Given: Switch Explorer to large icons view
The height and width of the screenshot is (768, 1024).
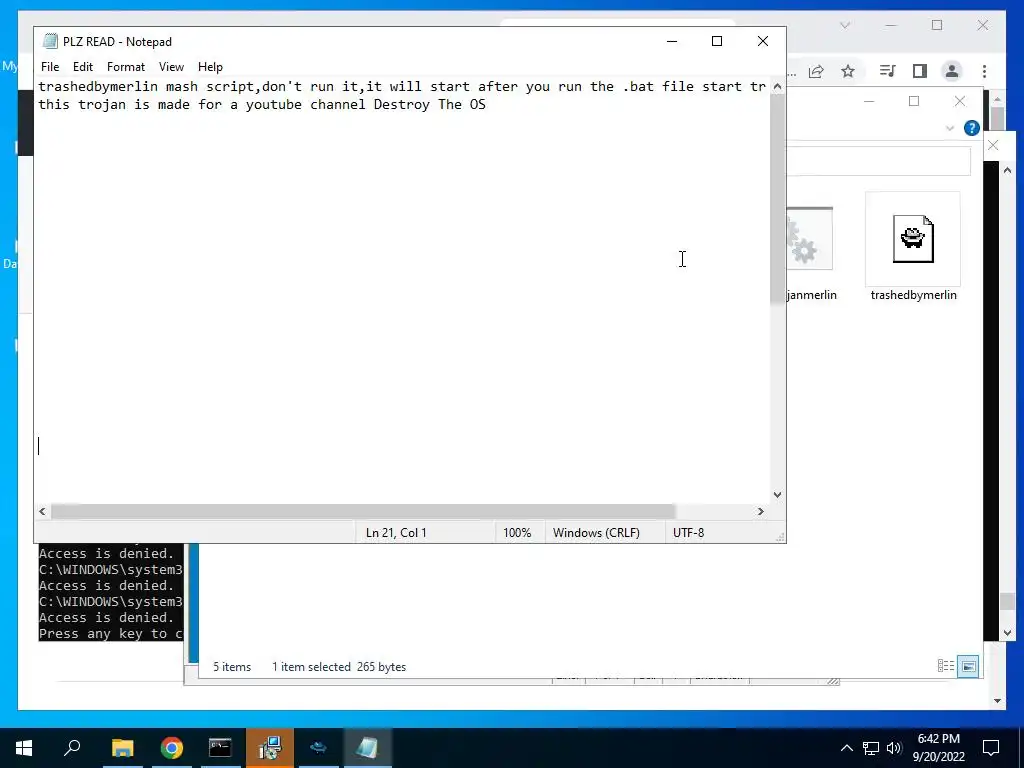Looking at the screenshot, I should 968,666.
